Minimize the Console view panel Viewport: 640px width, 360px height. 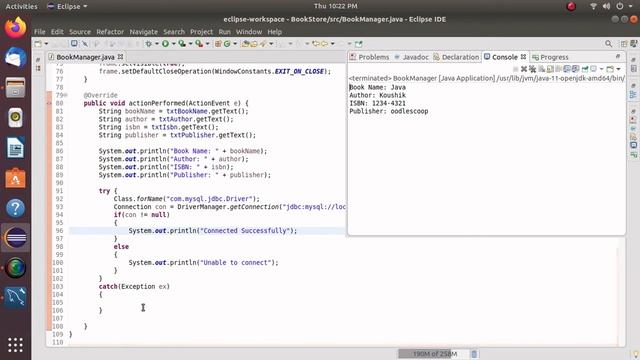(618, 56)
